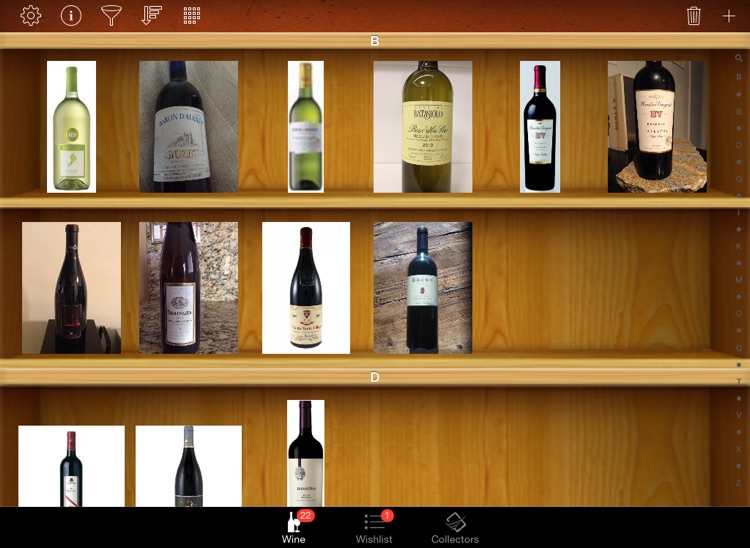Switch to the Wishlist tab
This screenshot has width=750, height=548.
click(374, 528)
